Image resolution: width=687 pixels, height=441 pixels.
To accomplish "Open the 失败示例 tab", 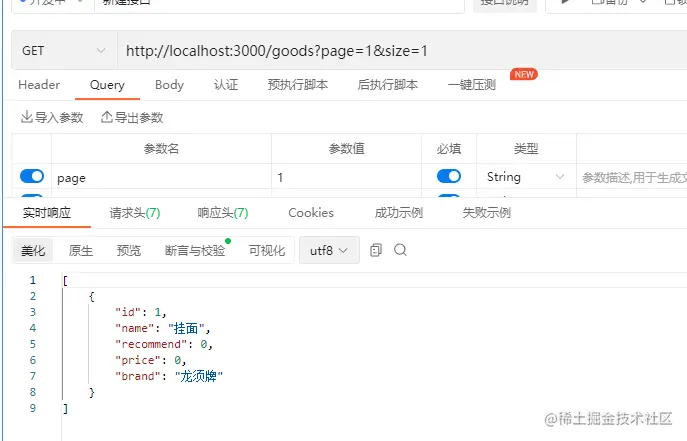I will [487, 213].
